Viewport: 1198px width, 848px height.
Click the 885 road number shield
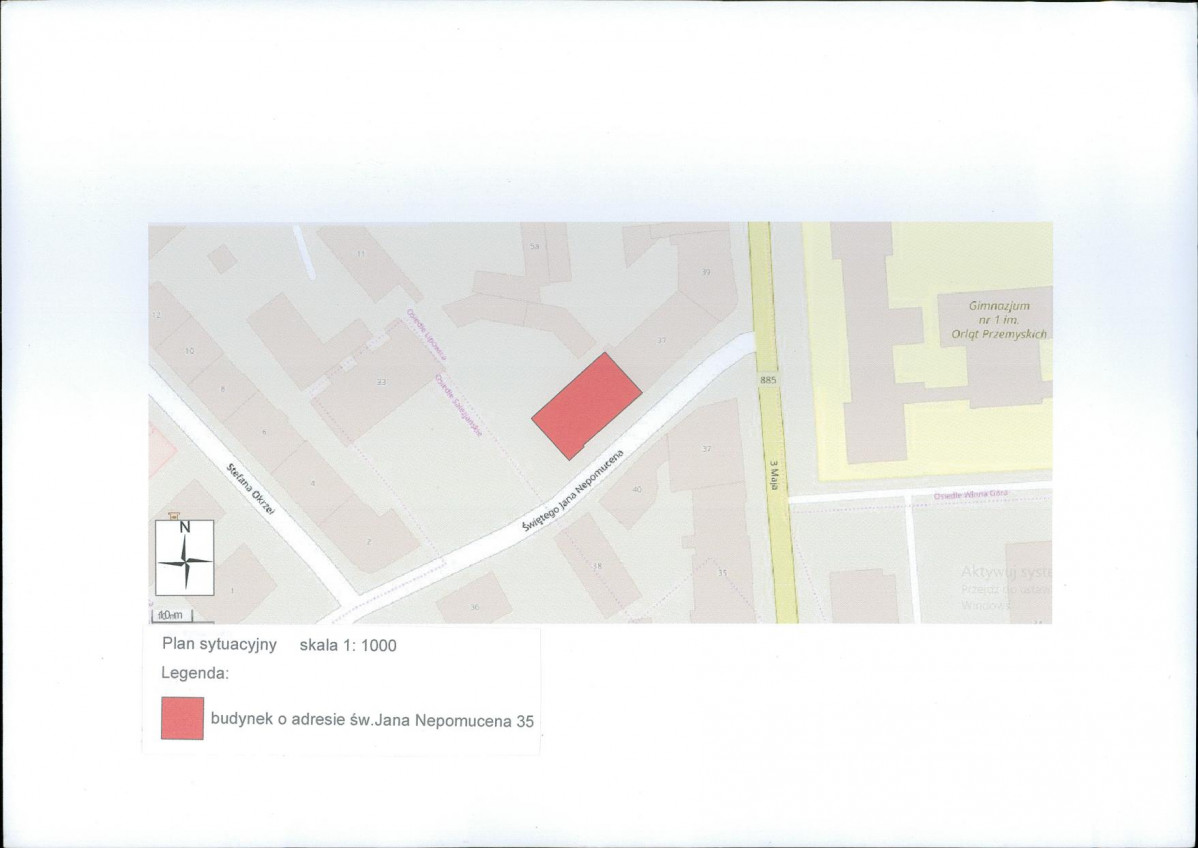point(767,380)
